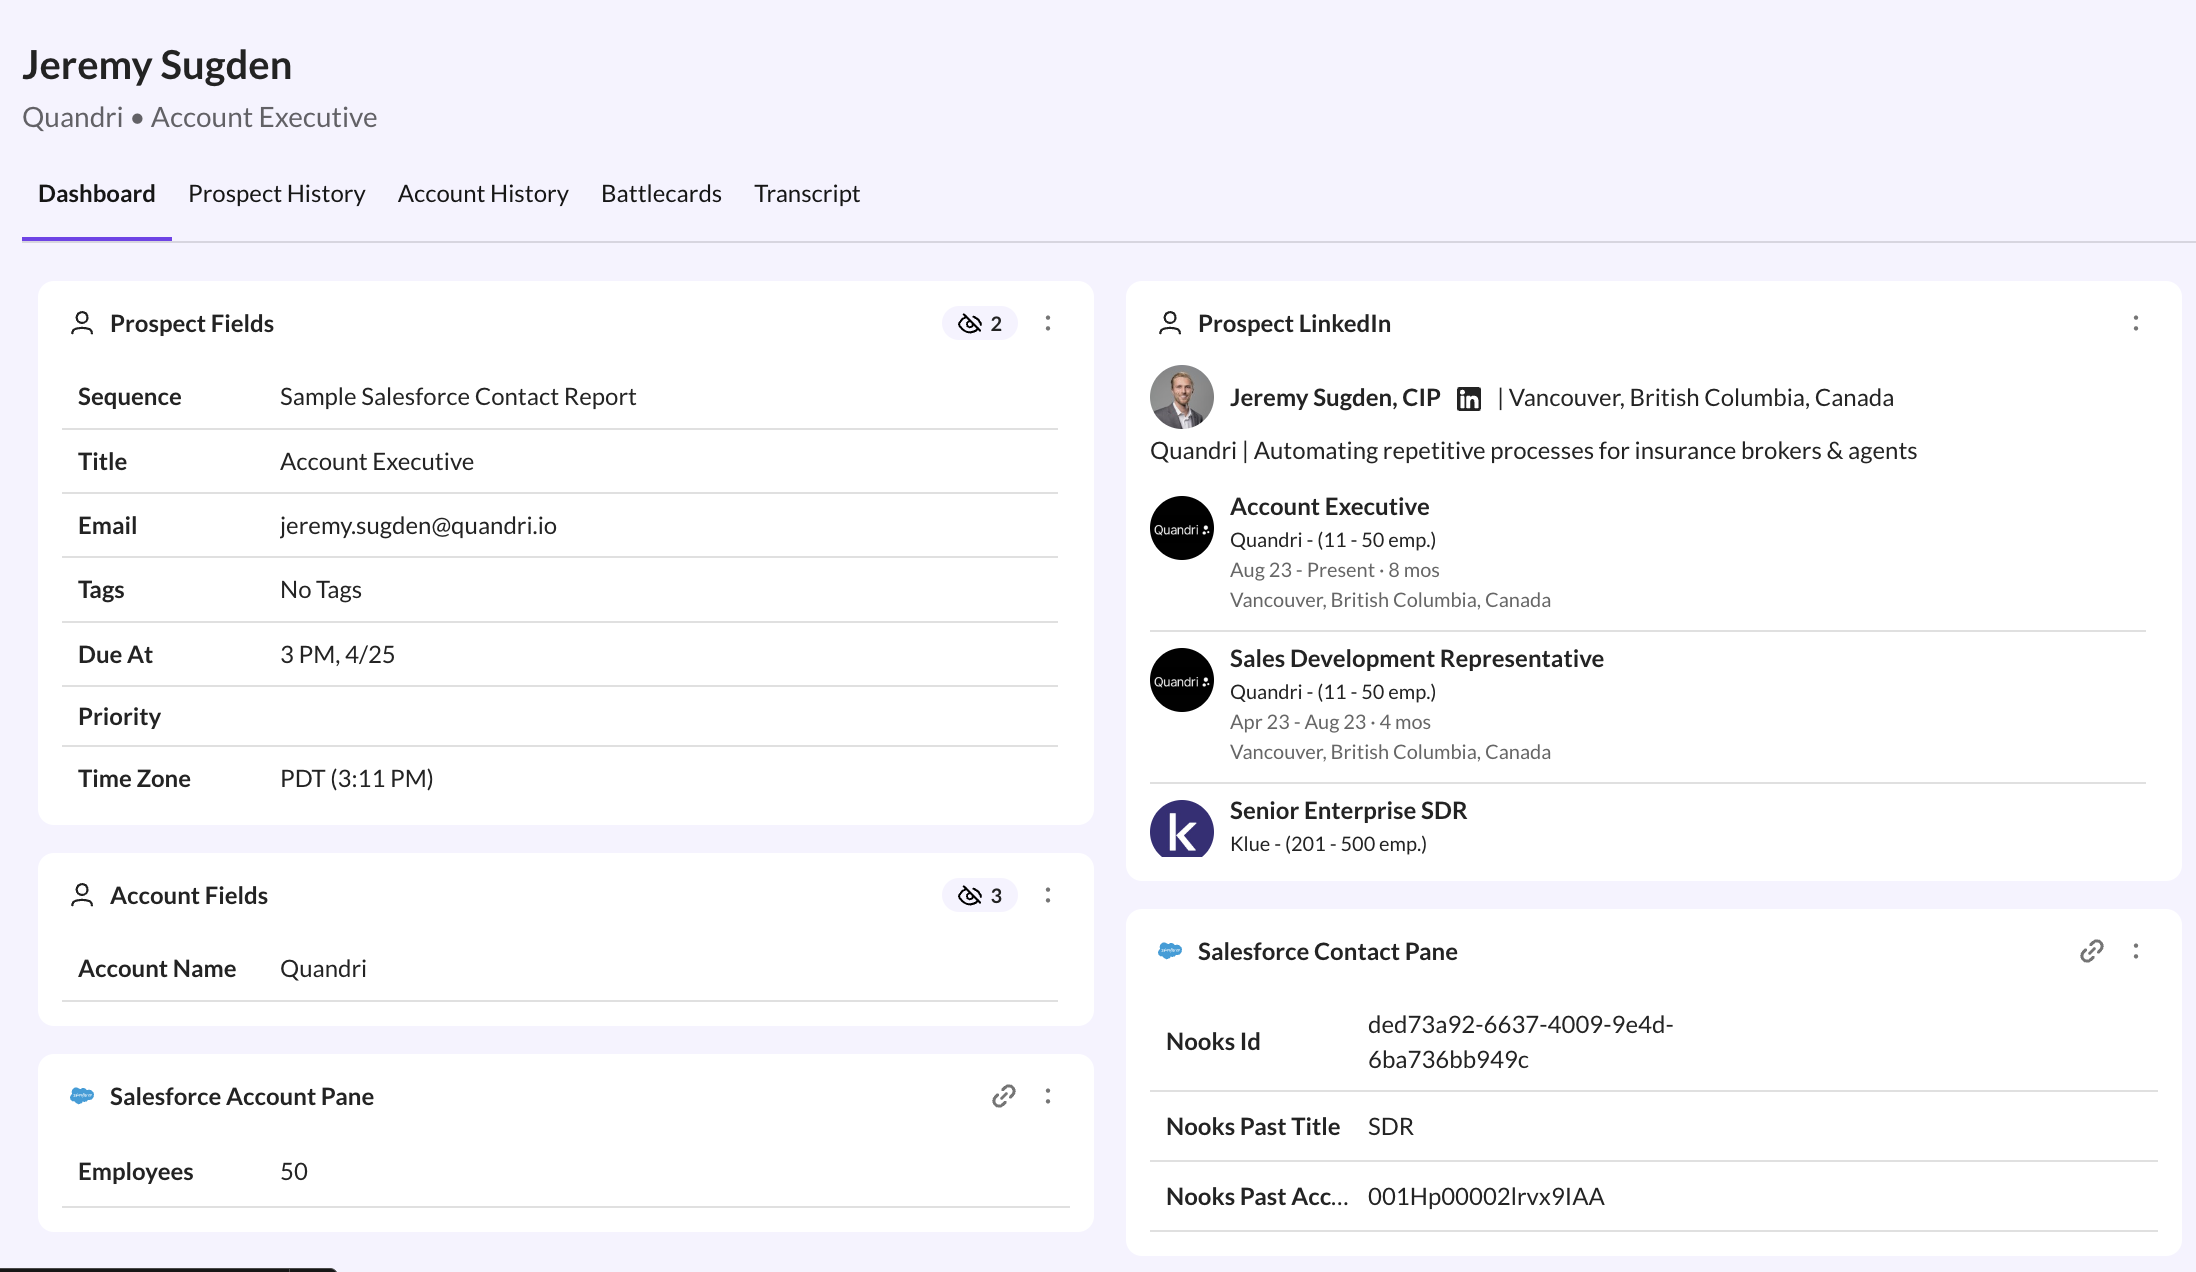Click the Title value Account Executive

click(377, 462)
